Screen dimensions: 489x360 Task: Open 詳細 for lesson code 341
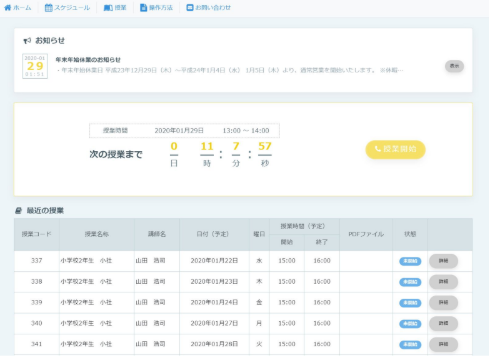(443, 344)
